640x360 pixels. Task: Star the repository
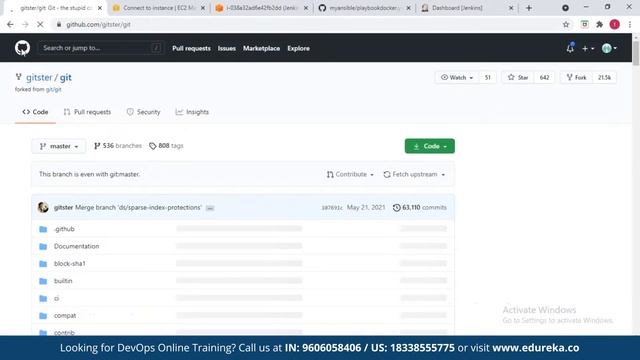[x=518, y=78]
